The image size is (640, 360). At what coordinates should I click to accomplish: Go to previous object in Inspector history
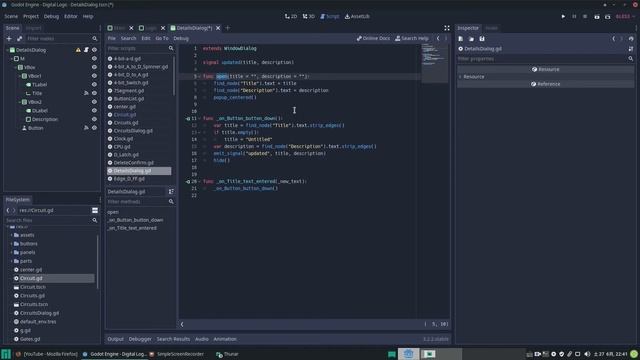tap(613, 38)
